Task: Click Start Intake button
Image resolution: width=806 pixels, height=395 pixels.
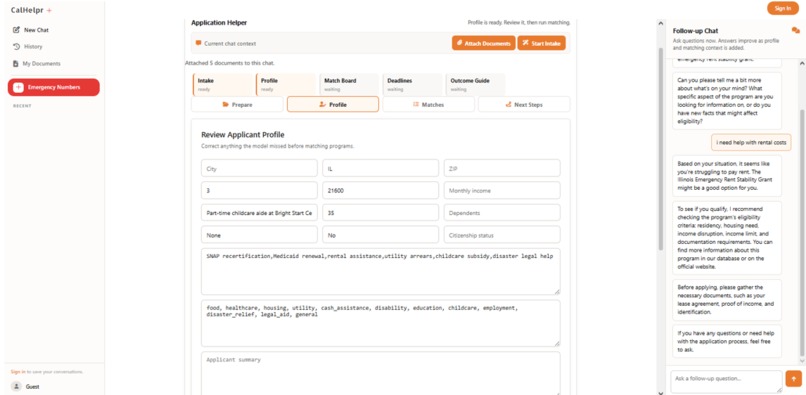Action: pyautogui.click(x=541, y=43)
